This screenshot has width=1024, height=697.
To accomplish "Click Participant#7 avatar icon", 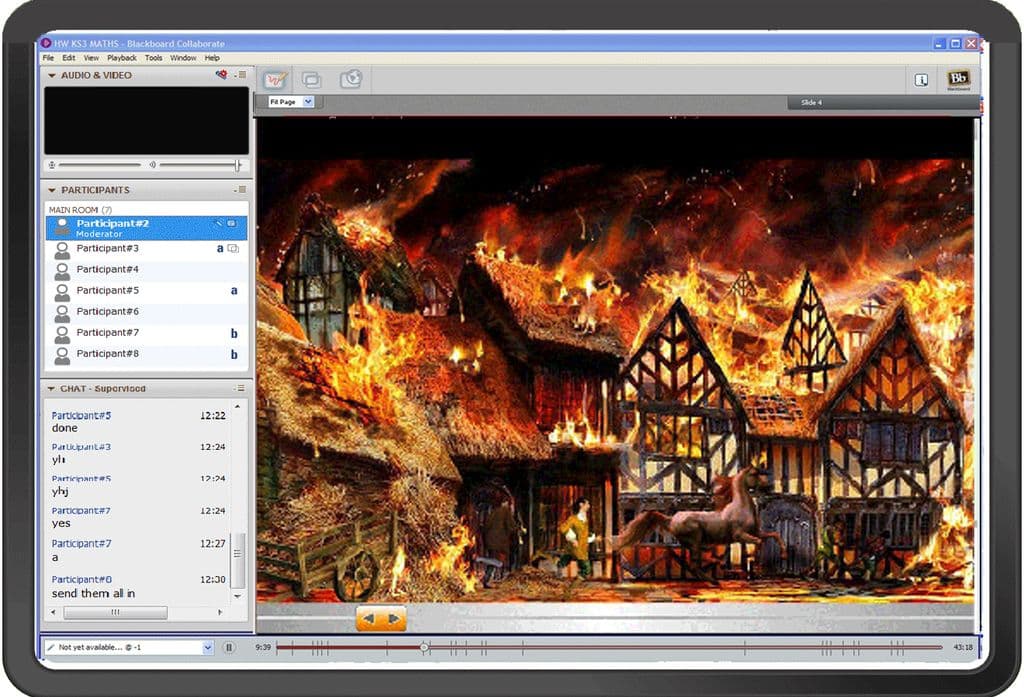I will (x=62, y=334).
